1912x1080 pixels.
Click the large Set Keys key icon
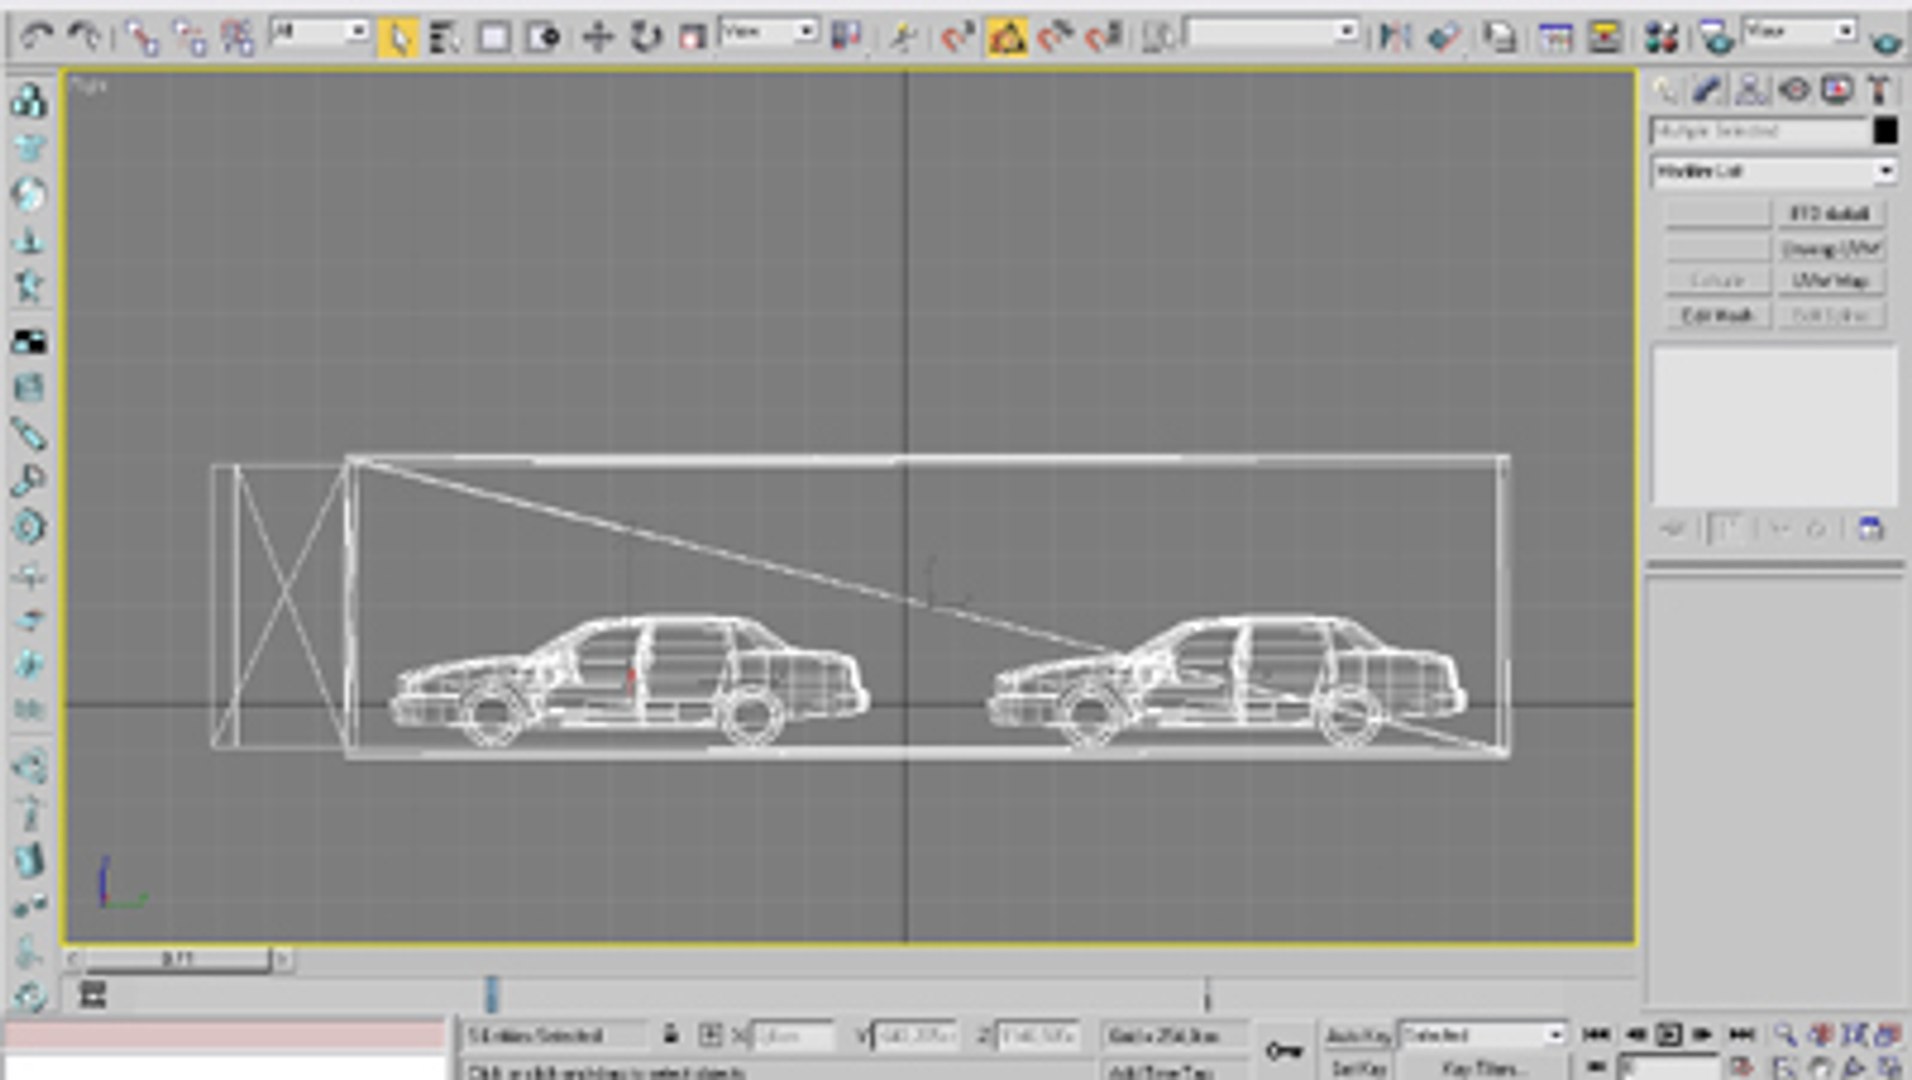click(x=1283, y=1050)
